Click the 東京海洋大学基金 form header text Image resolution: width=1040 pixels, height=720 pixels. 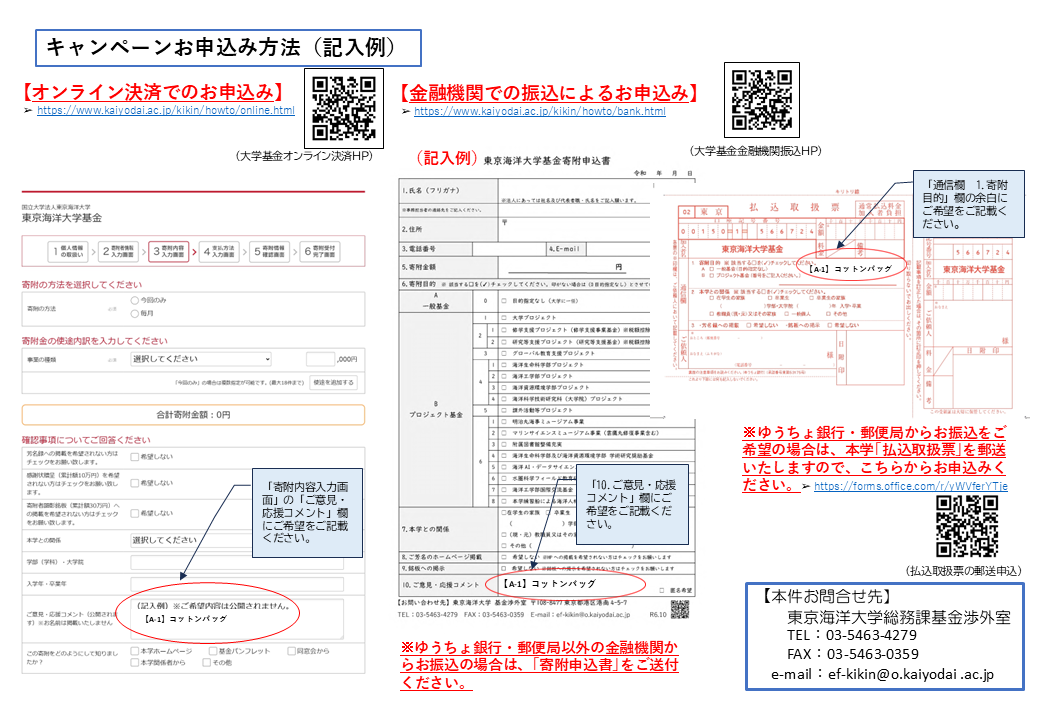pos(62,217)
